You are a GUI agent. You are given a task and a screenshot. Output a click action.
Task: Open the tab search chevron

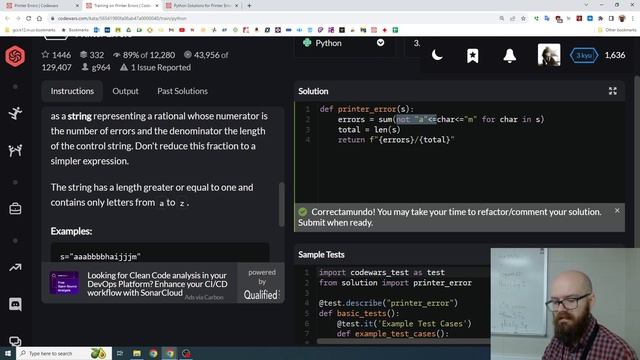586,5
